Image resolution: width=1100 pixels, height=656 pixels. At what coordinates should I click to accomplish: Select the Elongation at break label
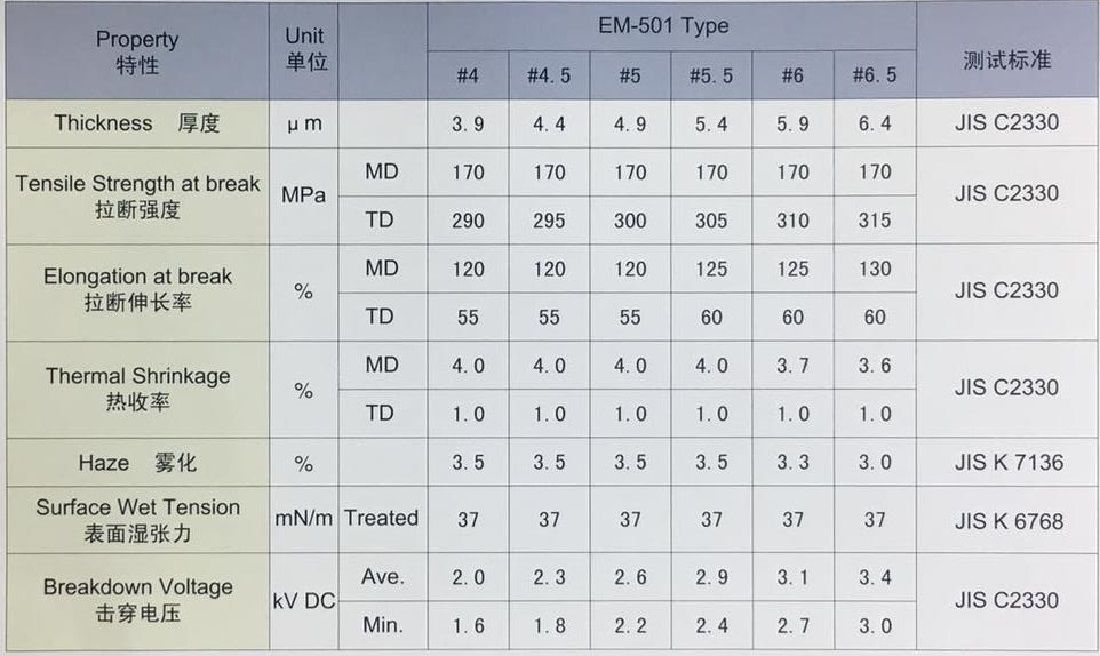click(x=137, y=289)
